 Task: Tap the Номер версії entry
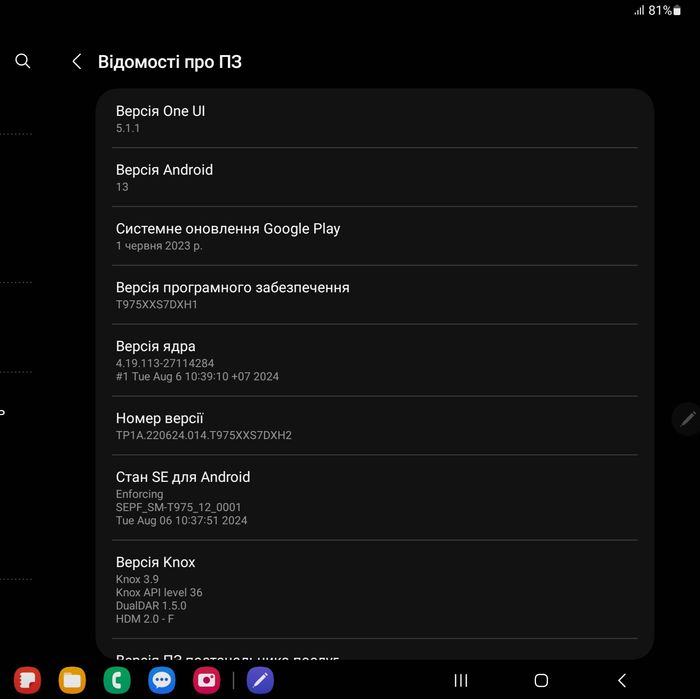pos(375,426)
